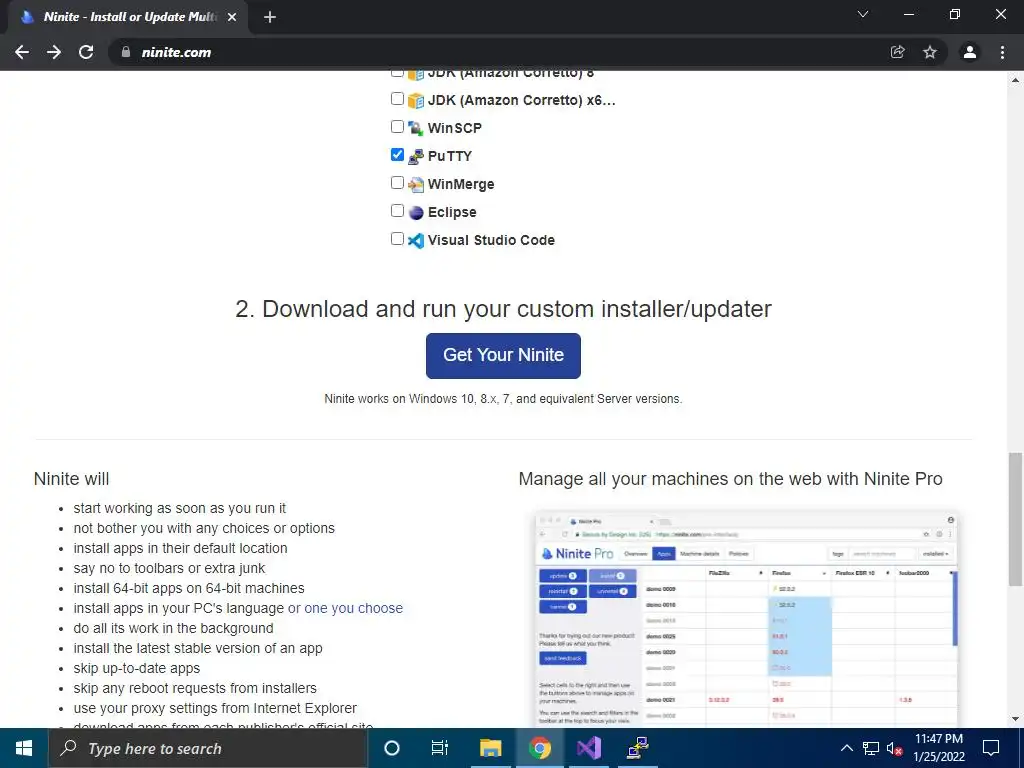Click the 'Download and run your custom installer' heading

pos(503,309)
